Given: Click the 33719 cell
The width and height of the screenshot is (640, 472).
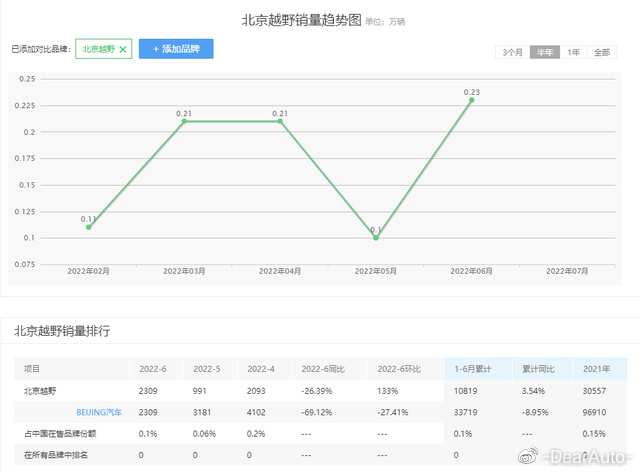Looking at the screenshot, I should (x=465, y=412).
